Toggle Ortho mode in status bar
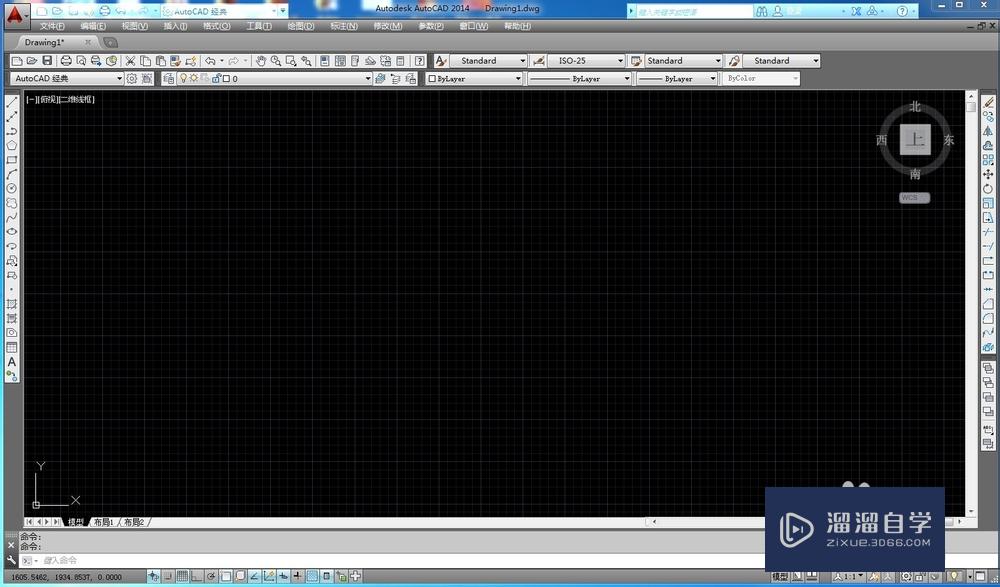The image size is (1000, 587). coord(196,576)
